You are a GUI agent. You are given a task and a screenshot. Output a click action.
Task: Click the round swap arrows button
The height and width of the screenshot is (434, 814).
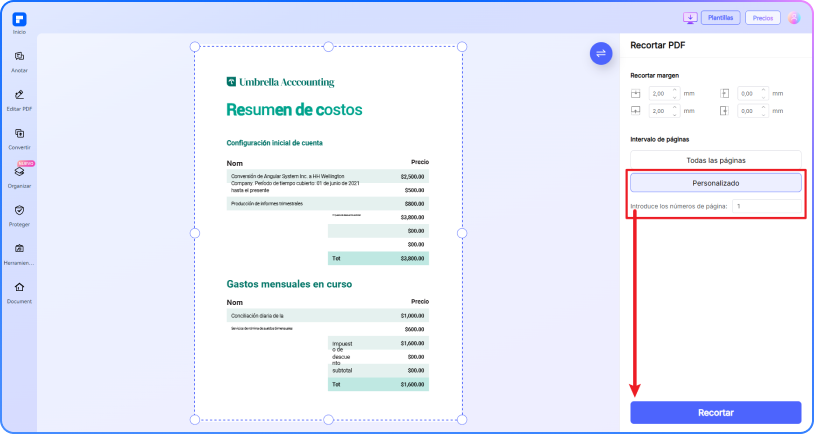(x=601, y=53)
